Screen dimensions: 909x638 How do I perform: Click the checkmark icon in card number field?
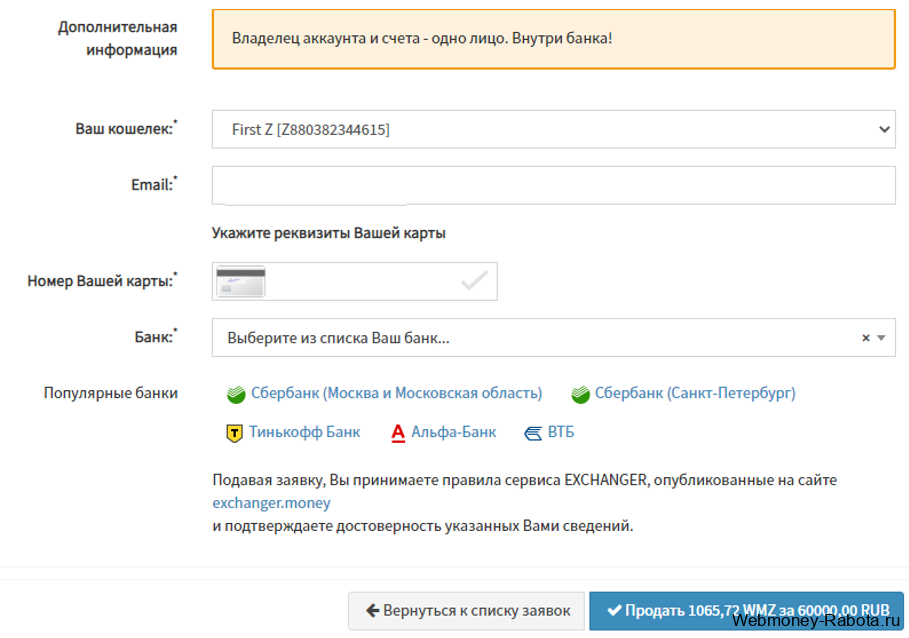[474, 281]
